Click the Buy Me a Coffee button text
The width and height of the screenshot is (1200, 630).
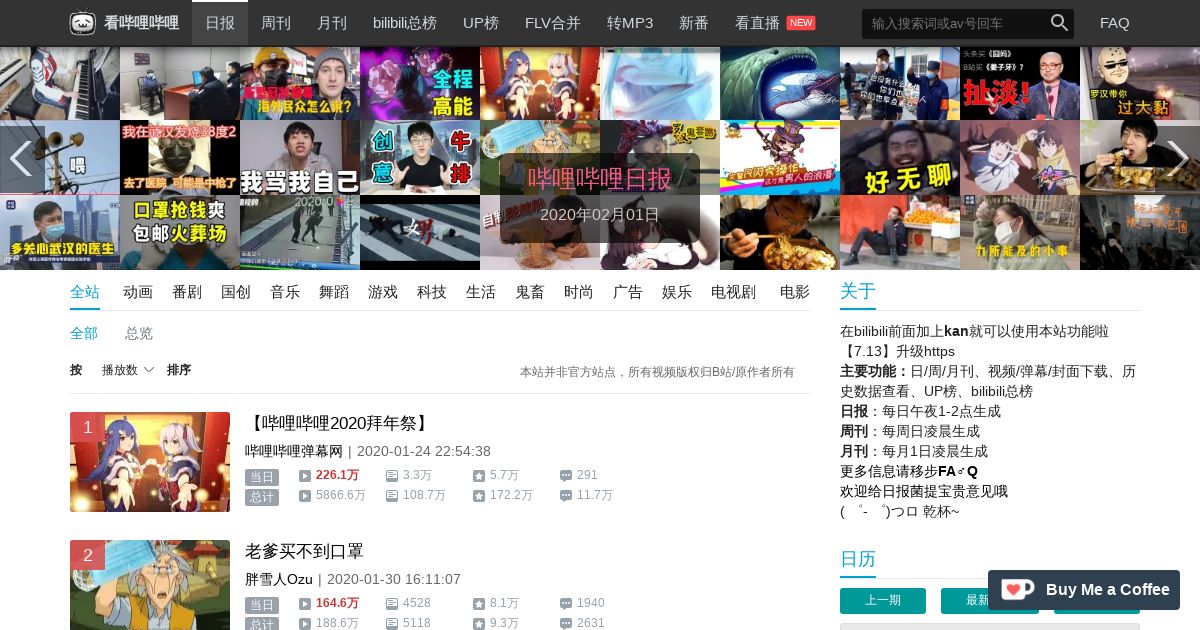1108,589
